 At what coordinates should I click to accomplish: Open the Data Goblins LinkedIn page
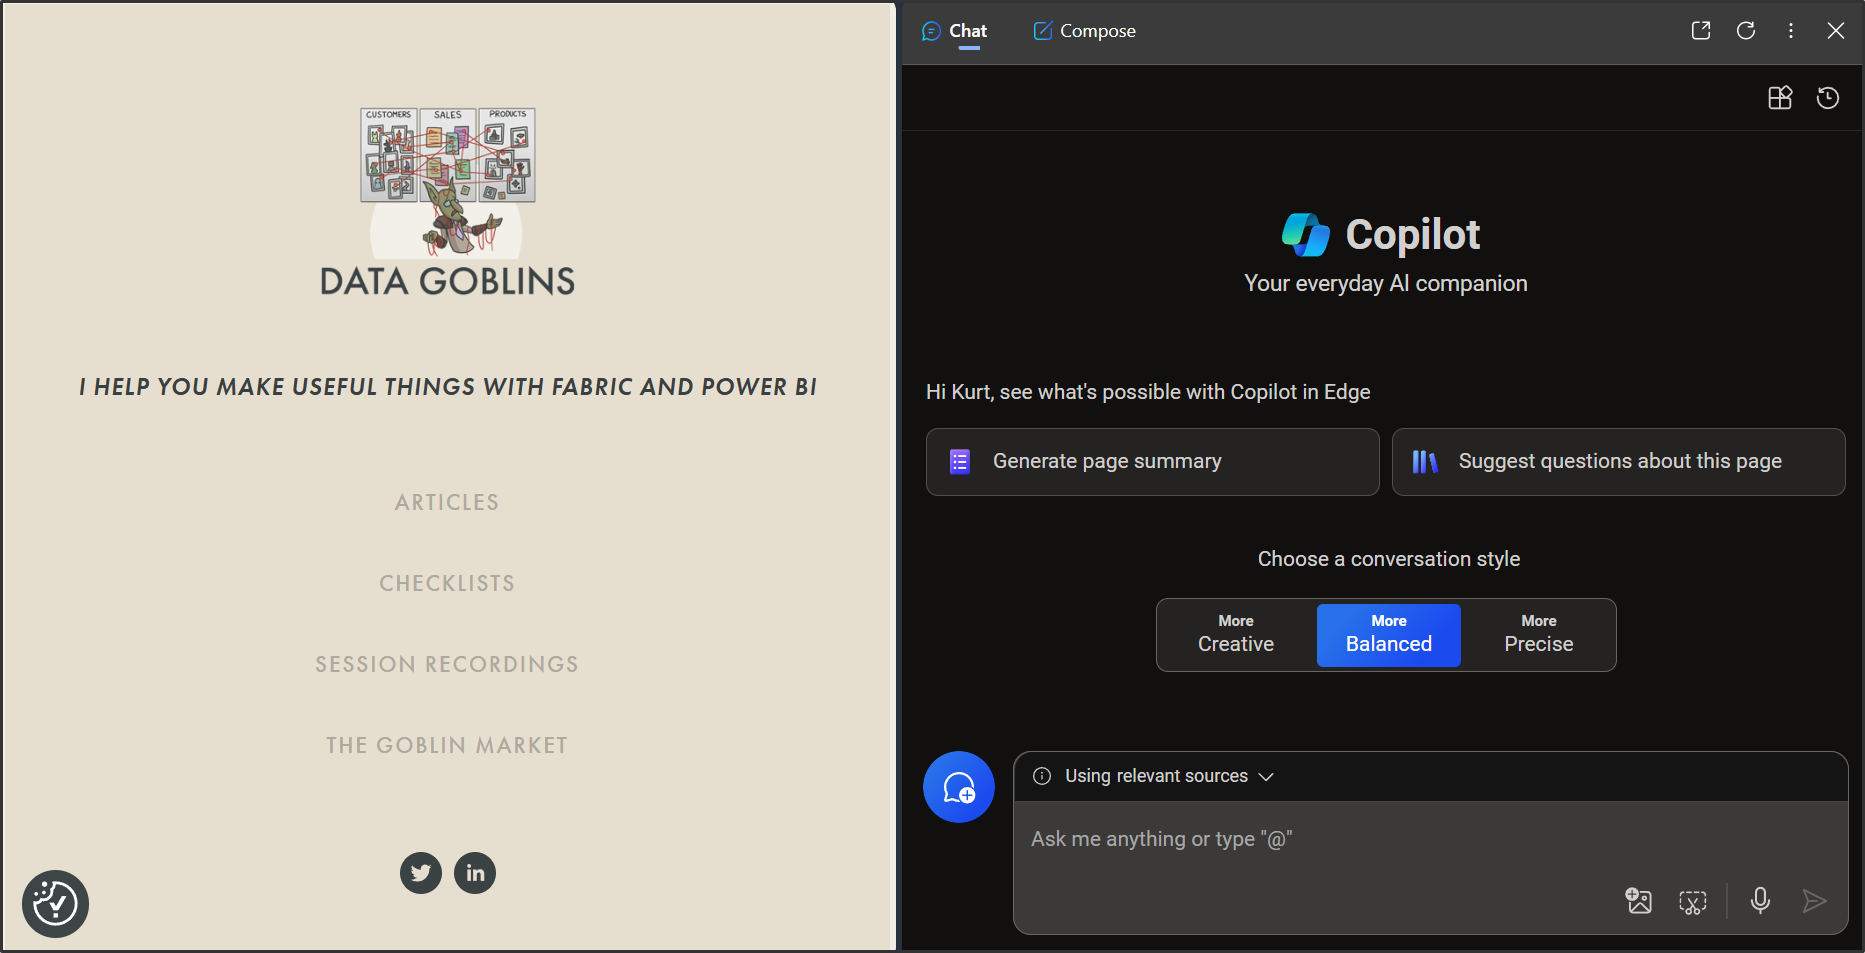[x=475, y=872]
